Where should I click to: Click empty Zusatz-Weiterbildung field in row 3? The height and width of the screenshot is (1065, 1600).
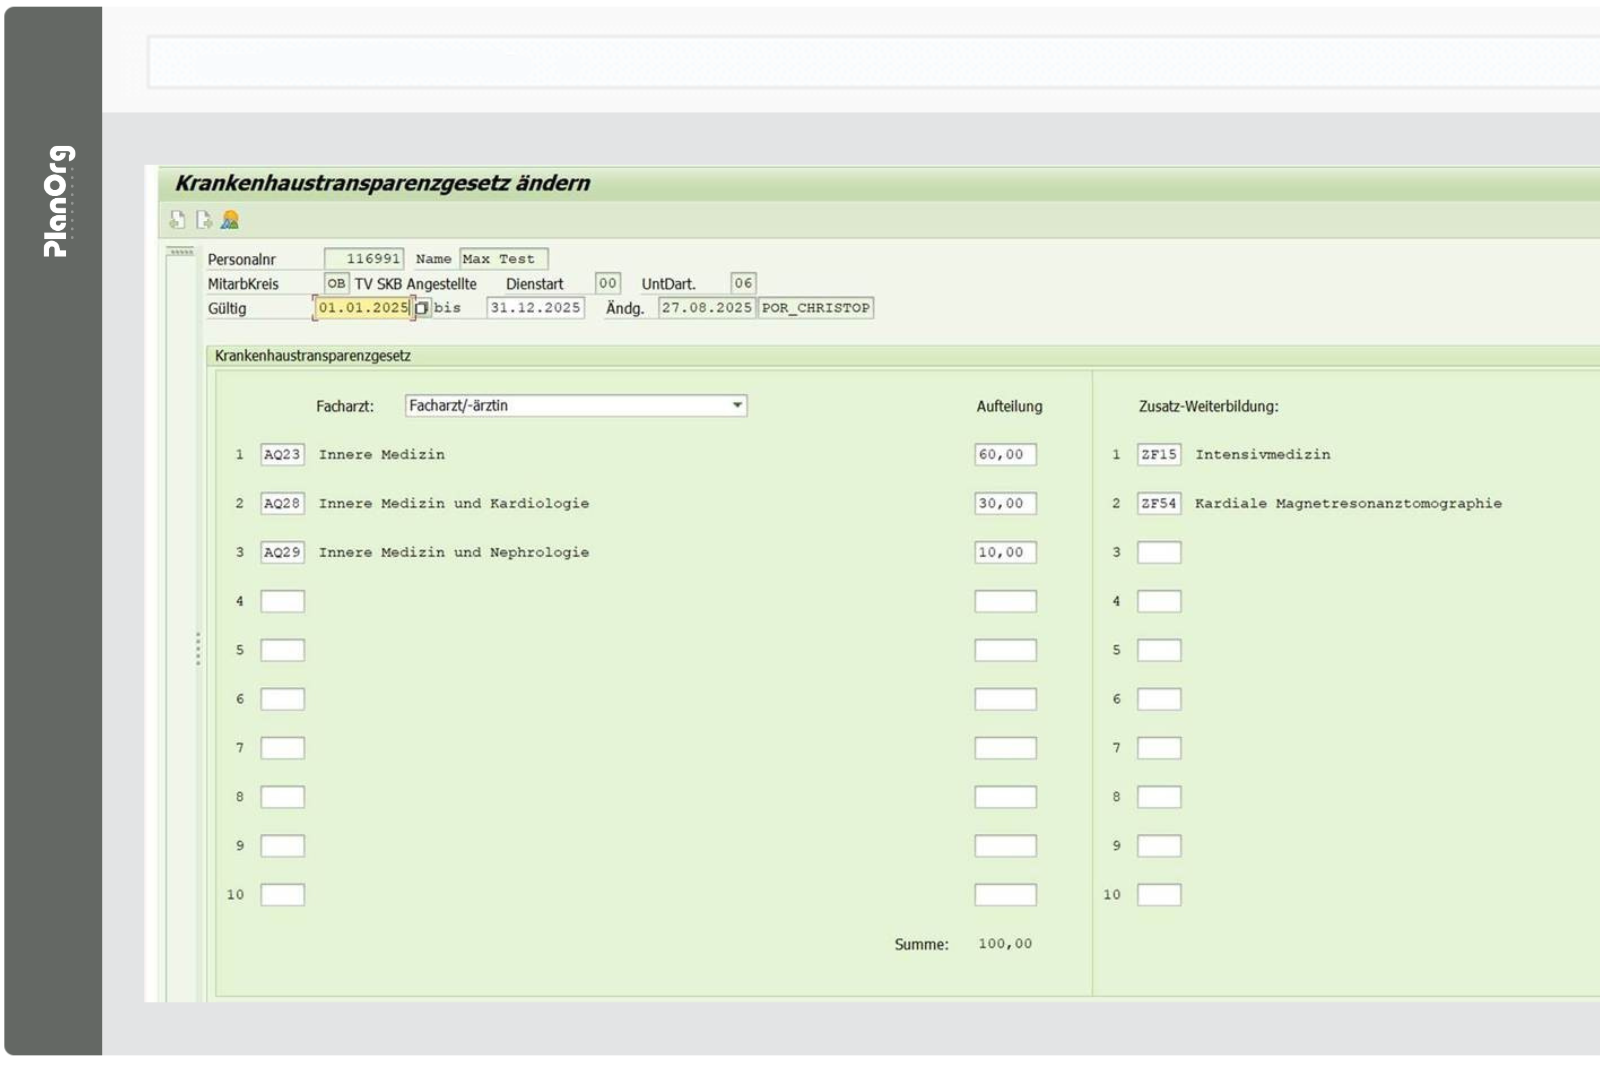(x=1159, y=553)
